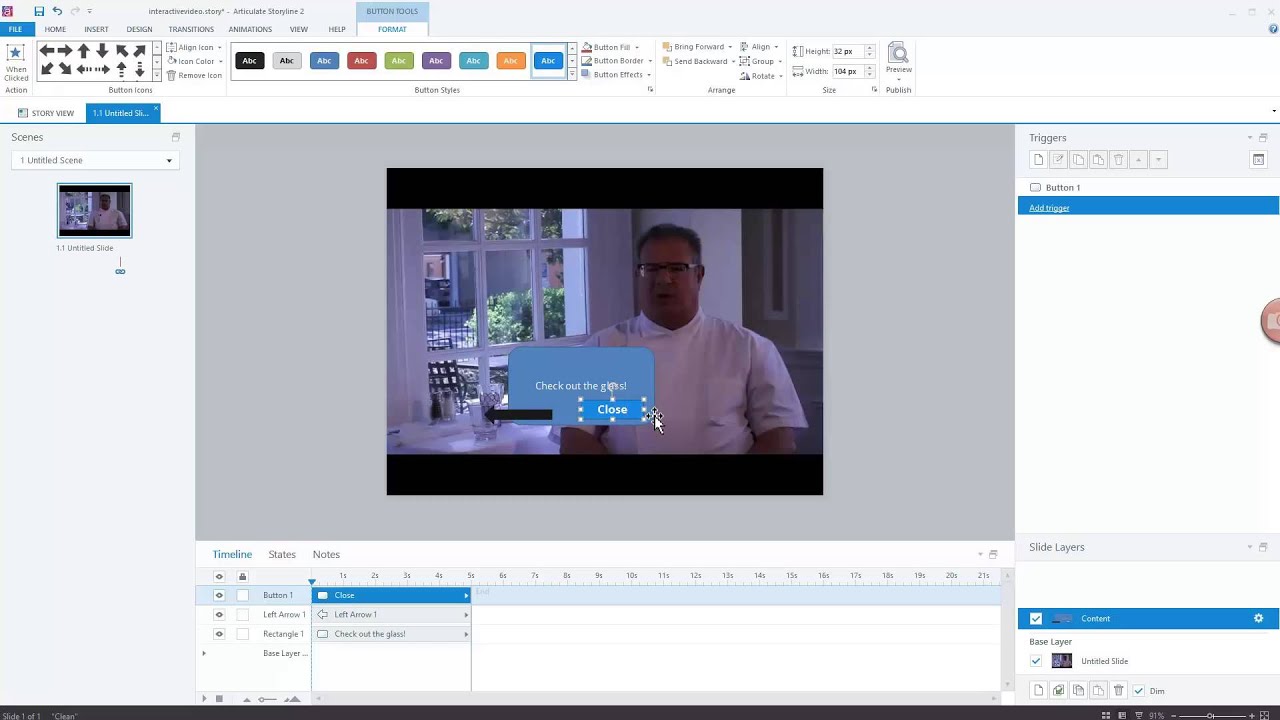This screenshot has height=720, width=1280.
Task: Apply the green Abc button style
Action: point(398,61)
